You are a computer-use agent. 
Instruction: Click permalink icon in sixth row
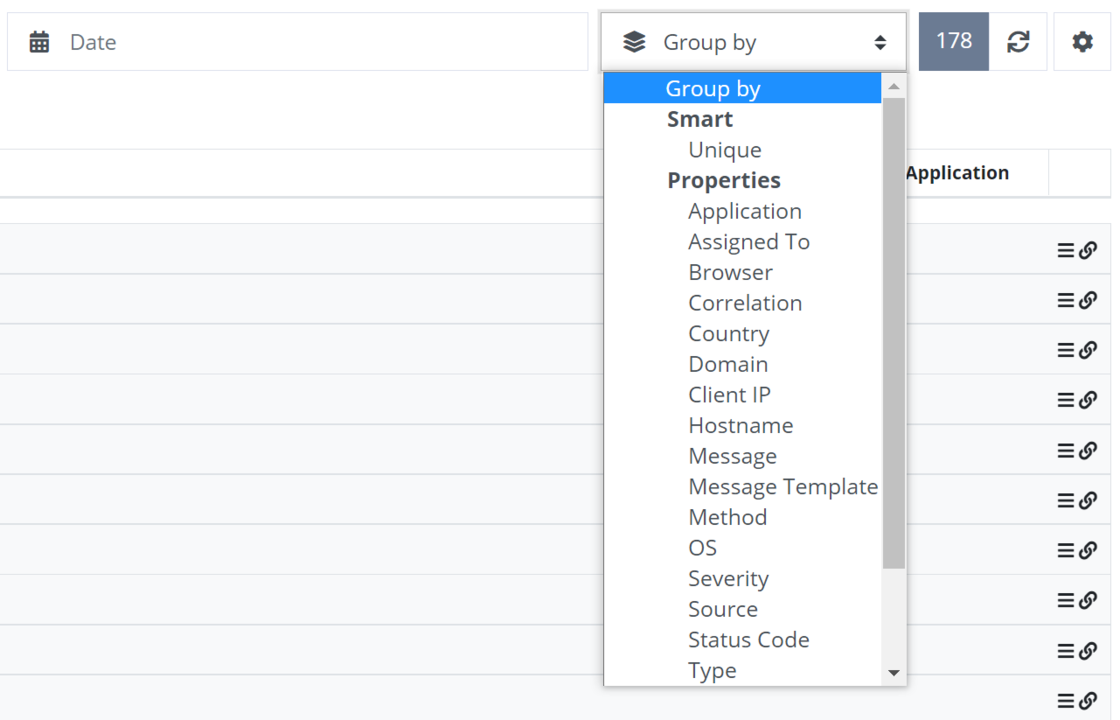(x=1088, y=501)
